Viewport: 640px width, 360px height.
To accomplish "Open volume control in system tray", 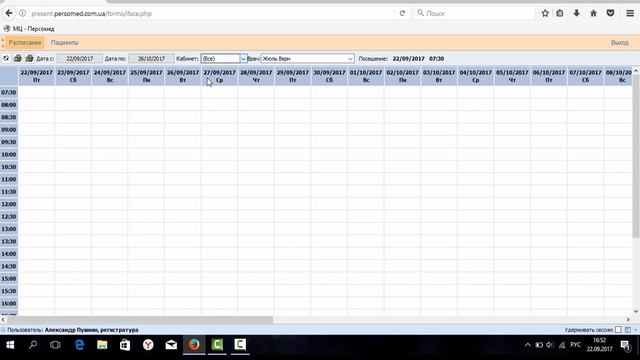I will (550, 345).
